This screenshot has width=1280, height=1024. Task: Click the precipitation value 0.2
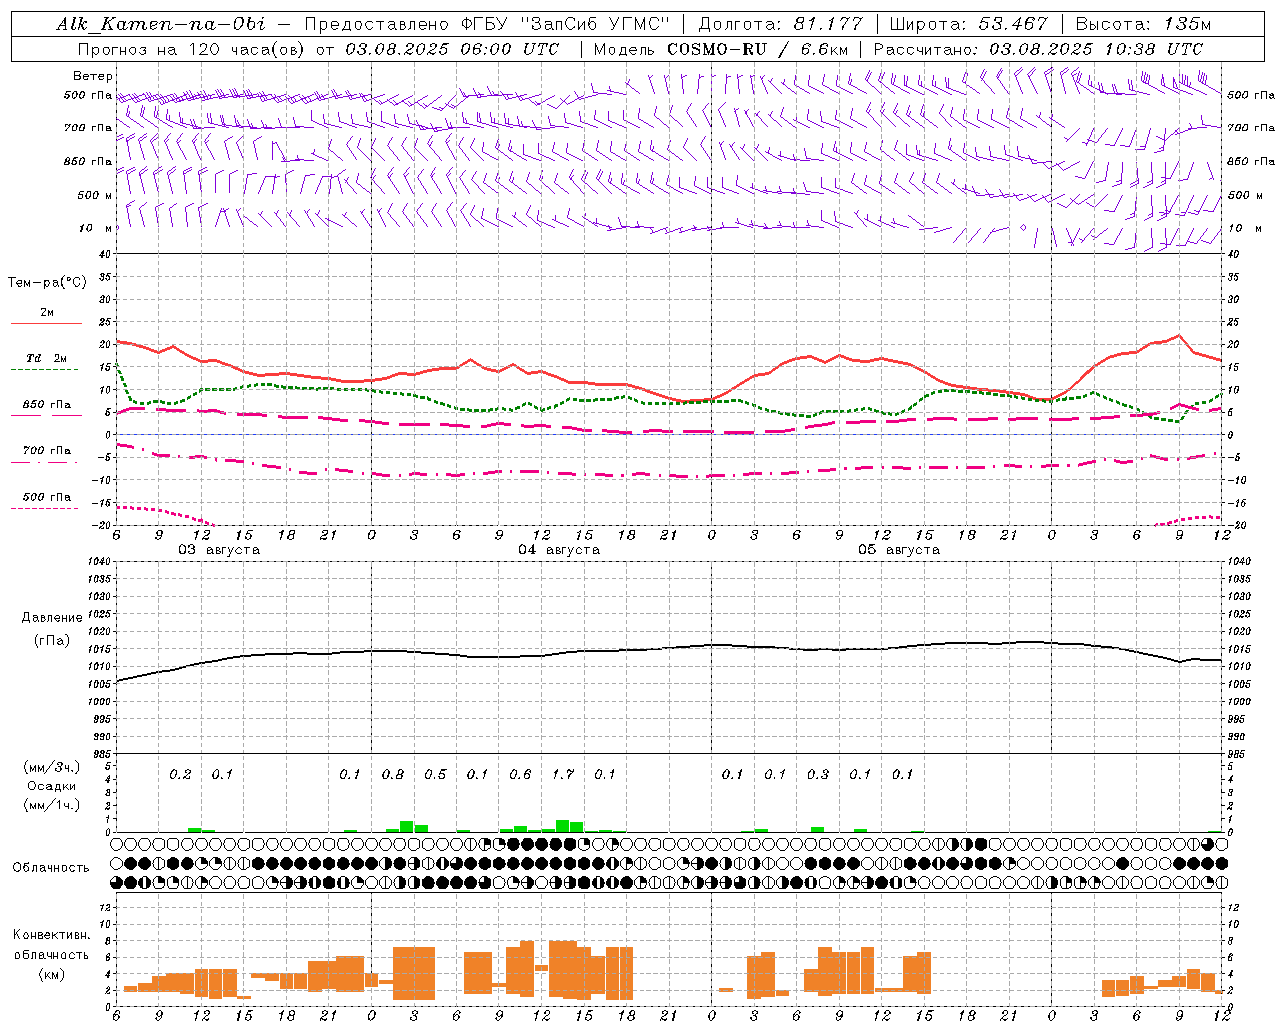[180, 774]
